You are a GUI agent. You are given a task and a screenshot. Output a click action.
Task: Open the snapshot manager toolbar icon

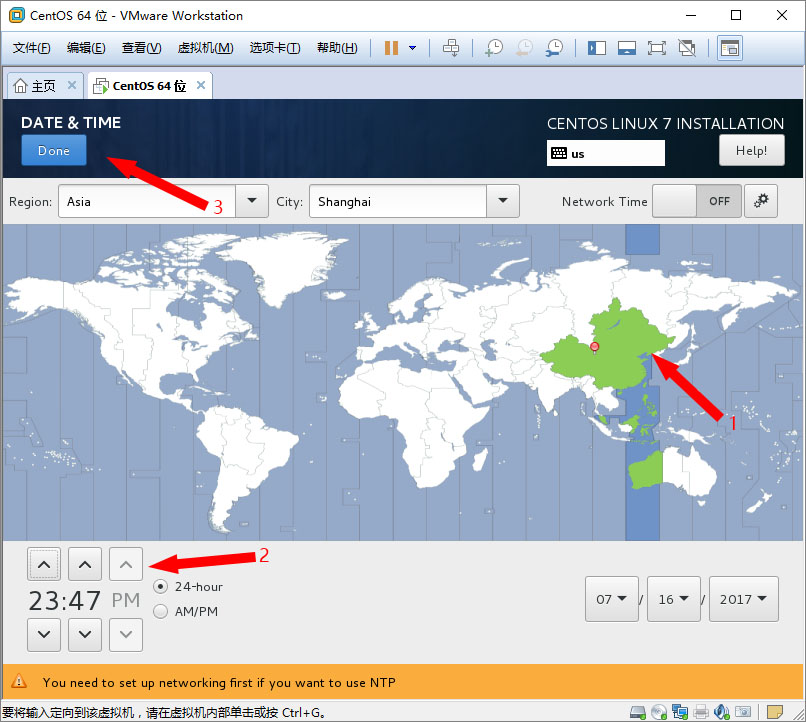tap(553, 48)
